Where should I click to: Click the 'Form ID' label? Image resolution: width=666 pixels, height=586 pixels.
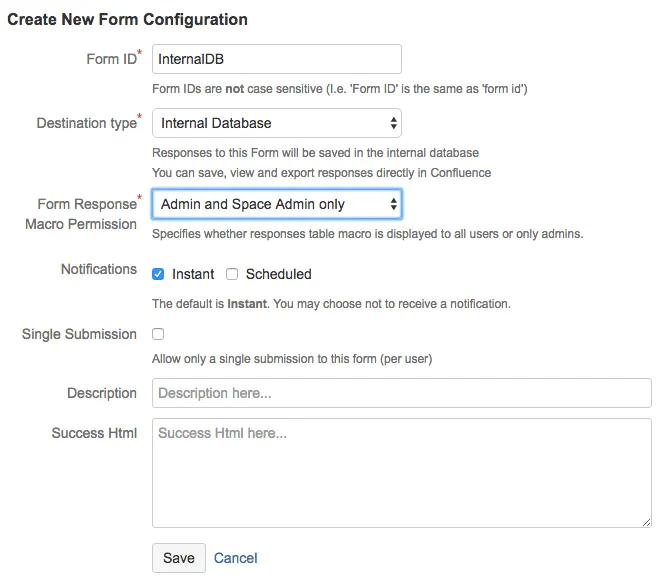point(111,59)
